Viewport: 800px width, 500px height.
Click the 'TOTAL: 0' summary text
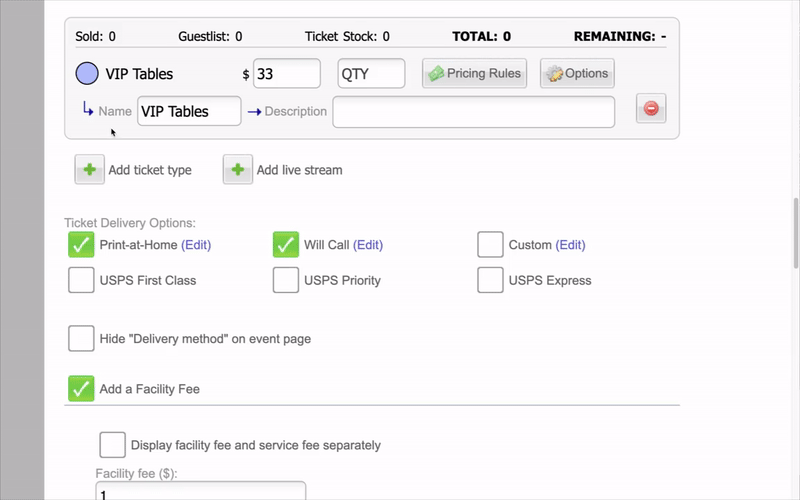tap(481, 36)
